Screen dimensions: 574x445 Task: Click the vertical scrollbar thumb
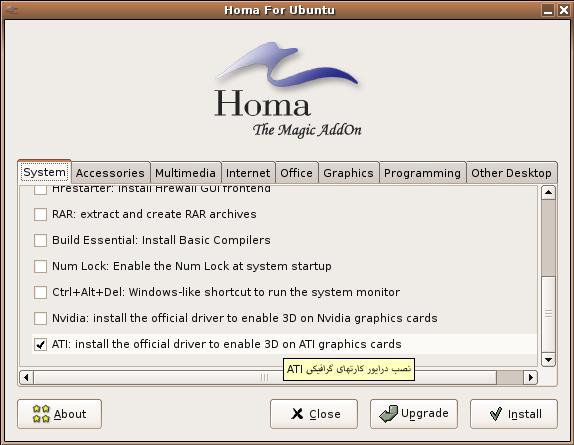[x=548, y=314]
